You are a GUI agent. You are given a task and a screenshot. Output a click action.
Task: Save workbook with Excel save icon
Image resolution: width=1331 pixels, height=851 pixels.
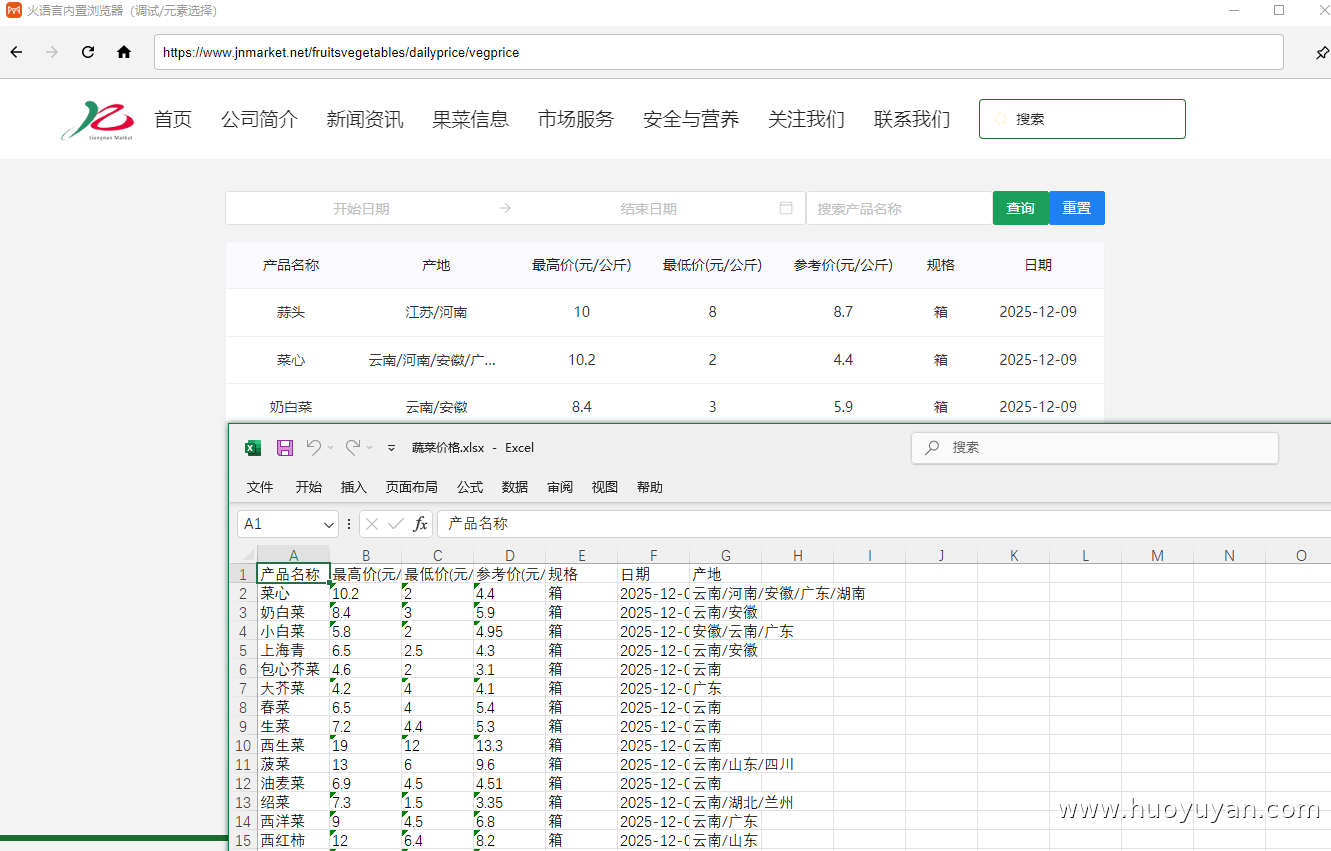point(285,447)
